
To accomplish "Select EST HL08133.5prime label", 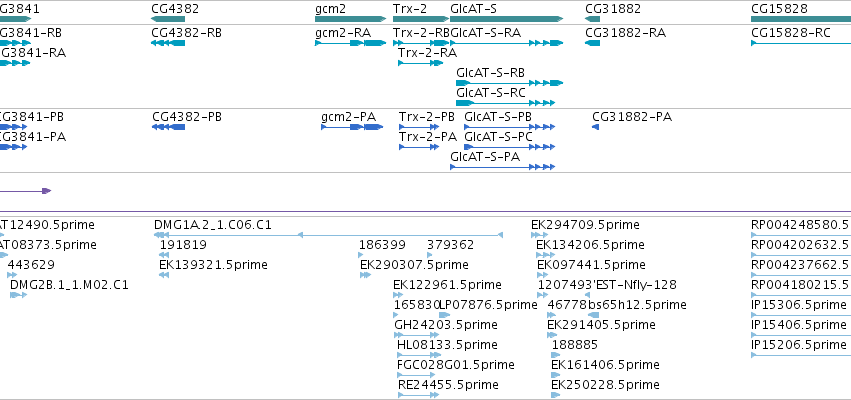I will pos(447,346).
